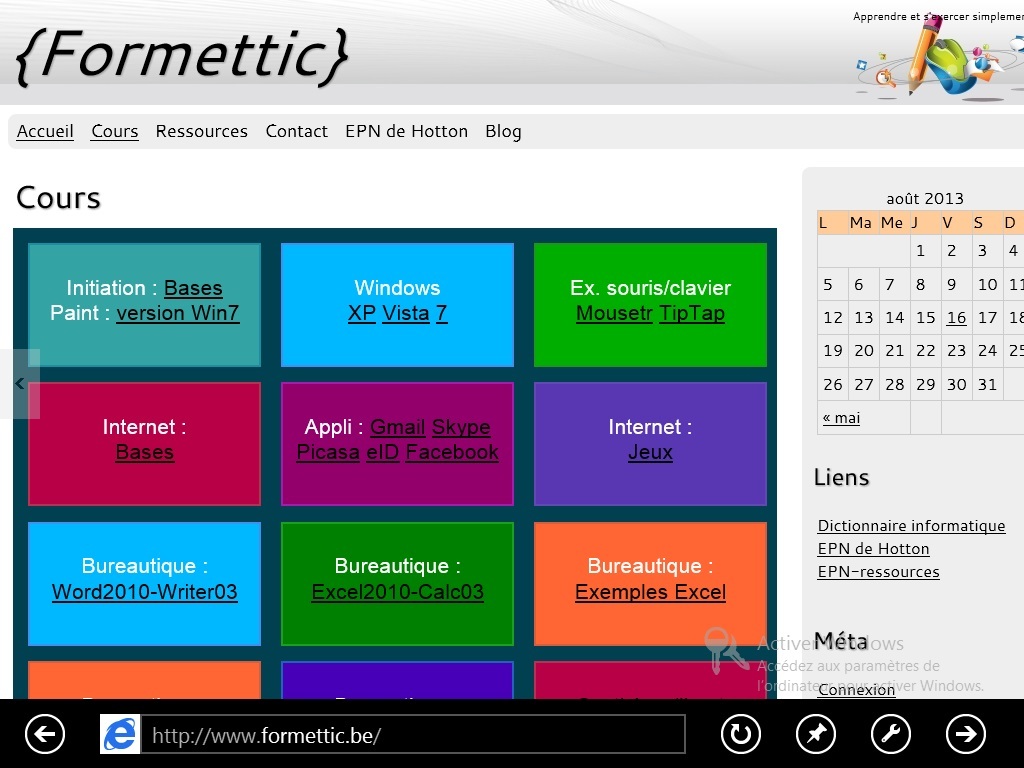The width and height of the screenshot is (1024, 768).
Task: Open the Paint version Win7 link
Action: [x=178, y=313]
